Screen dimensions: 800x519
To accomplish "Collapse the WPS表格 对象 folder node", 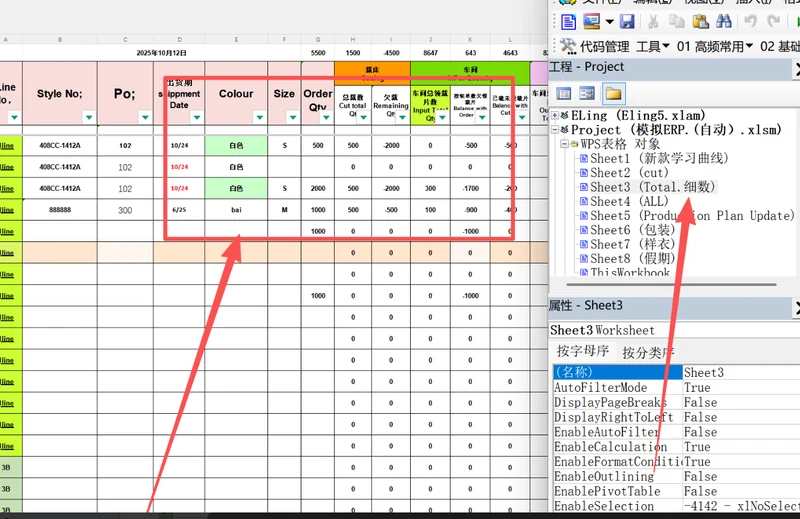I will [x=564, y=144].
